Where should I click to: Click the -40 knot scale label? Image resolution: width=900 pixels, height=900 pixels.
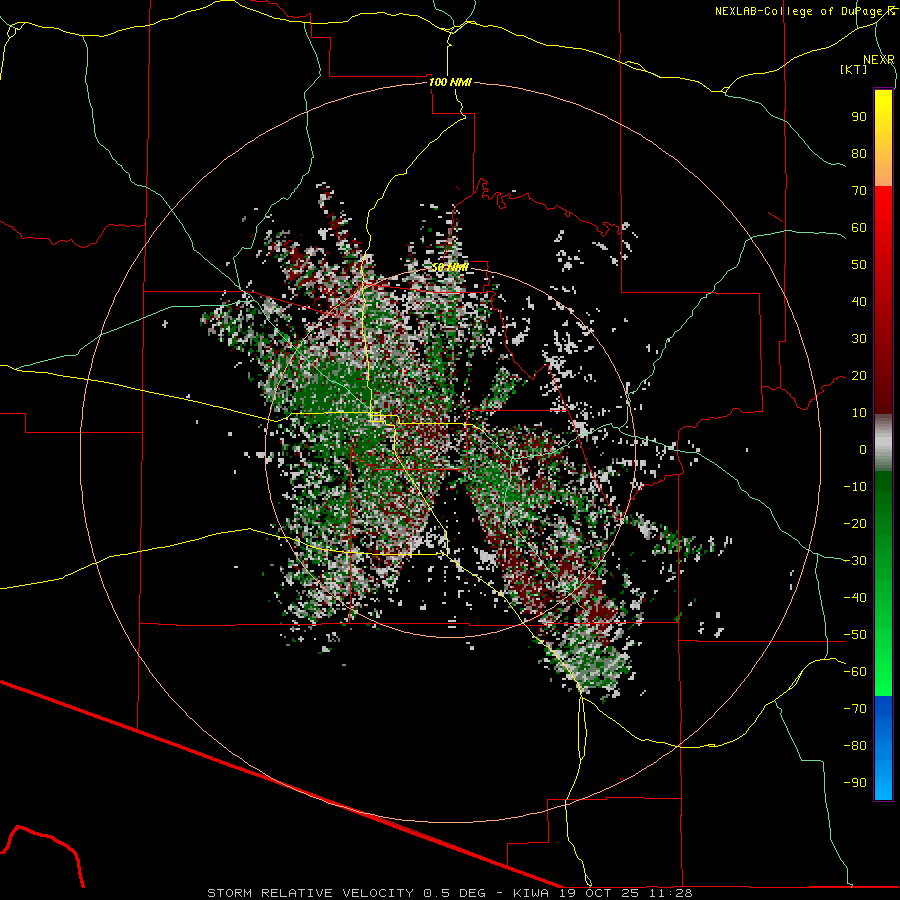855,598
